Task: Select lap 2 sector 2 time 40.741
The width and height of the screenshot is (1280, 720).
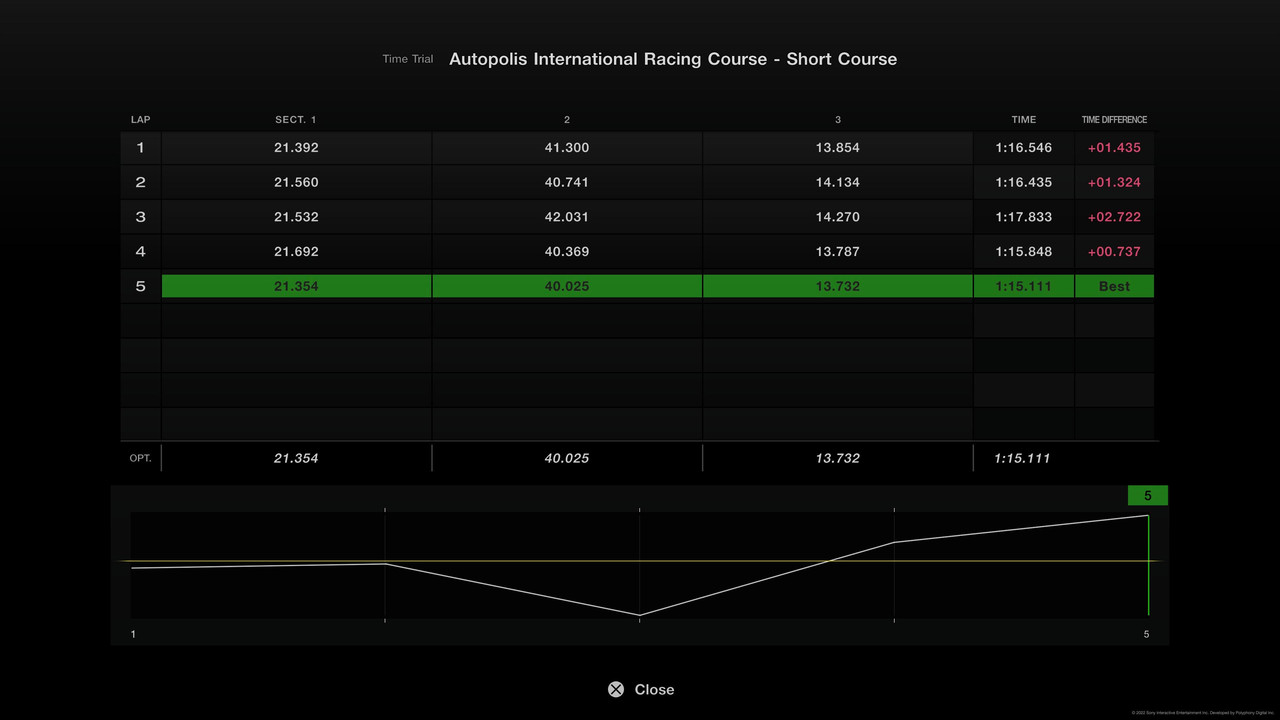Action: point(567,182)
